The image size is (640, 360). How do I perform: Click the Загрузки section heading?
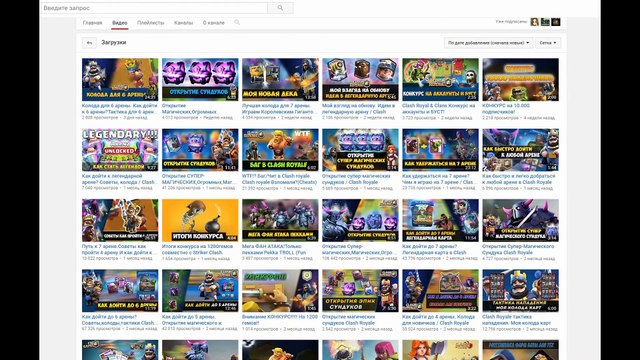[x=114, y=42]
